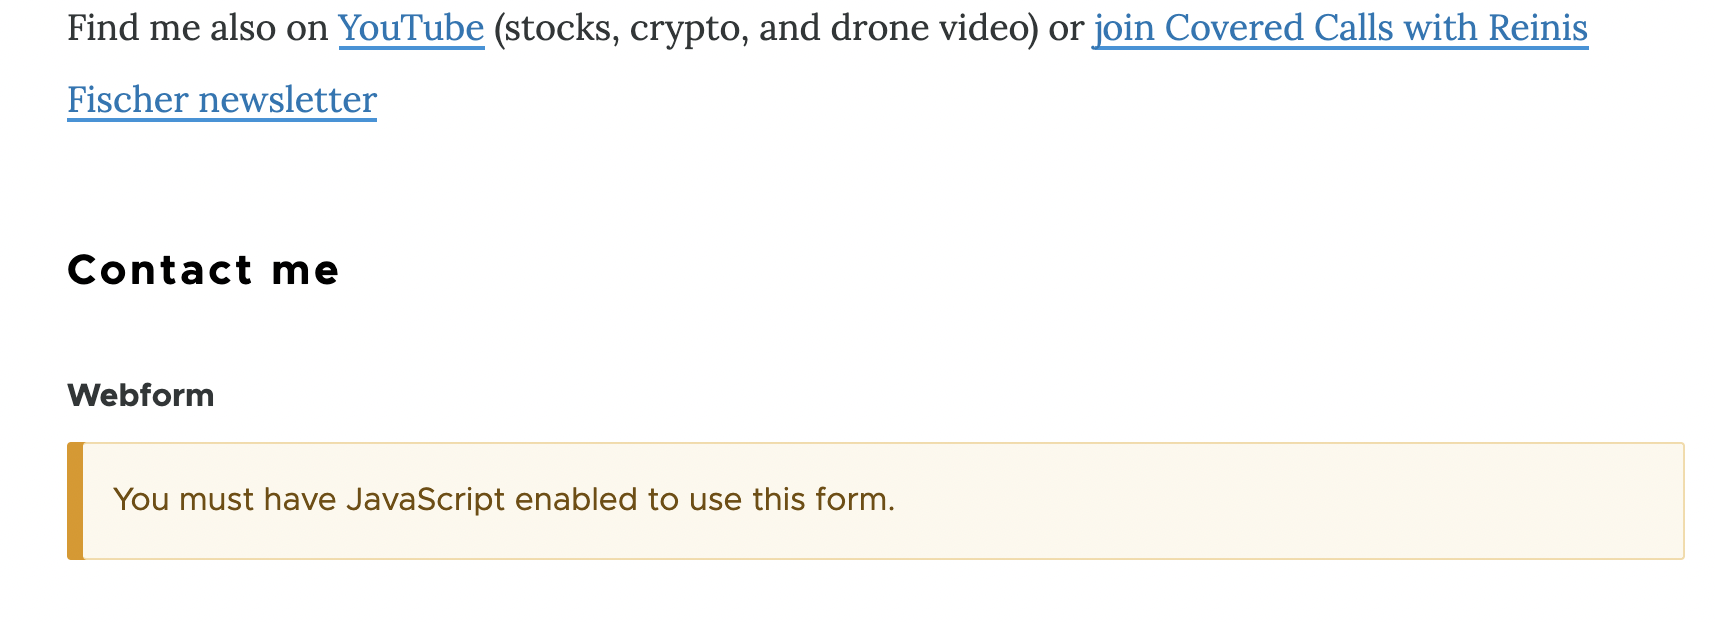Select the "Webform" label

[140, 395]
